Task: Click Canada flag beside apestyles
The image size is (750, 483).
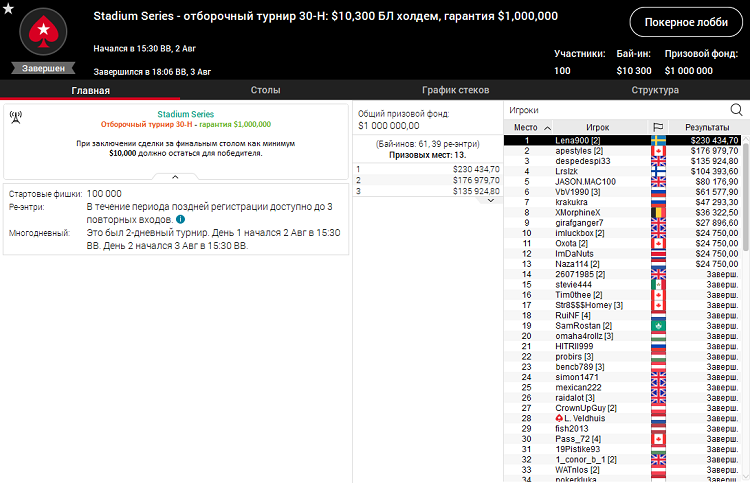Action: [x=658, y=151]
